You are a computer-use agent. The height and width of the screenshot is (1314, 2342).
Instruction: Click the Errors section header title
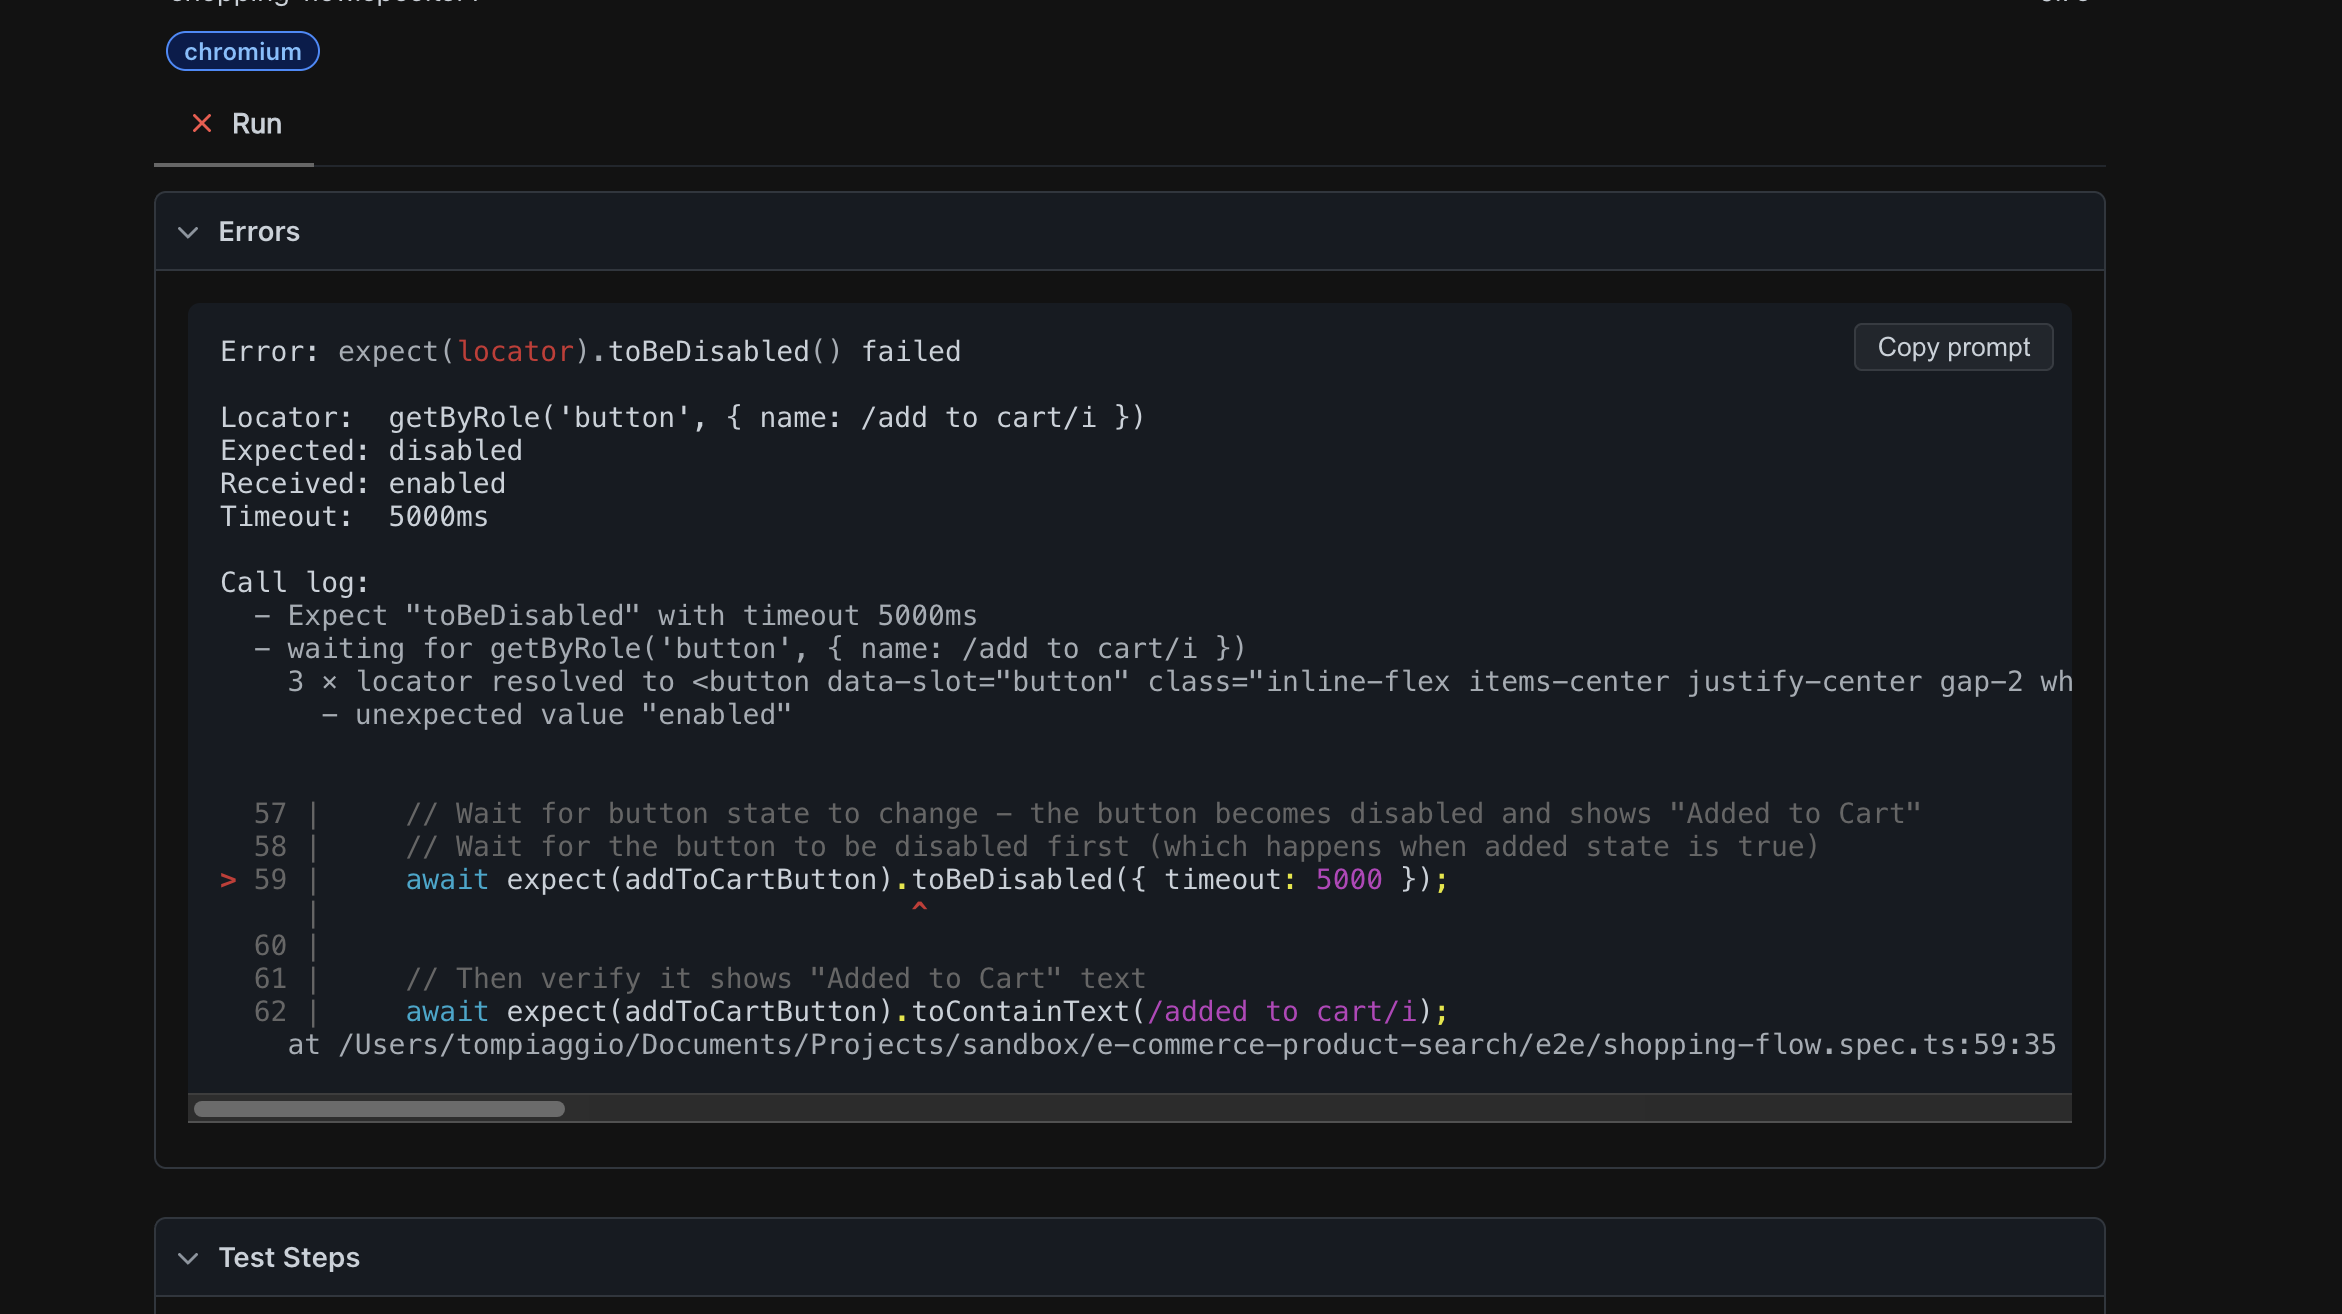coord(259,232)
